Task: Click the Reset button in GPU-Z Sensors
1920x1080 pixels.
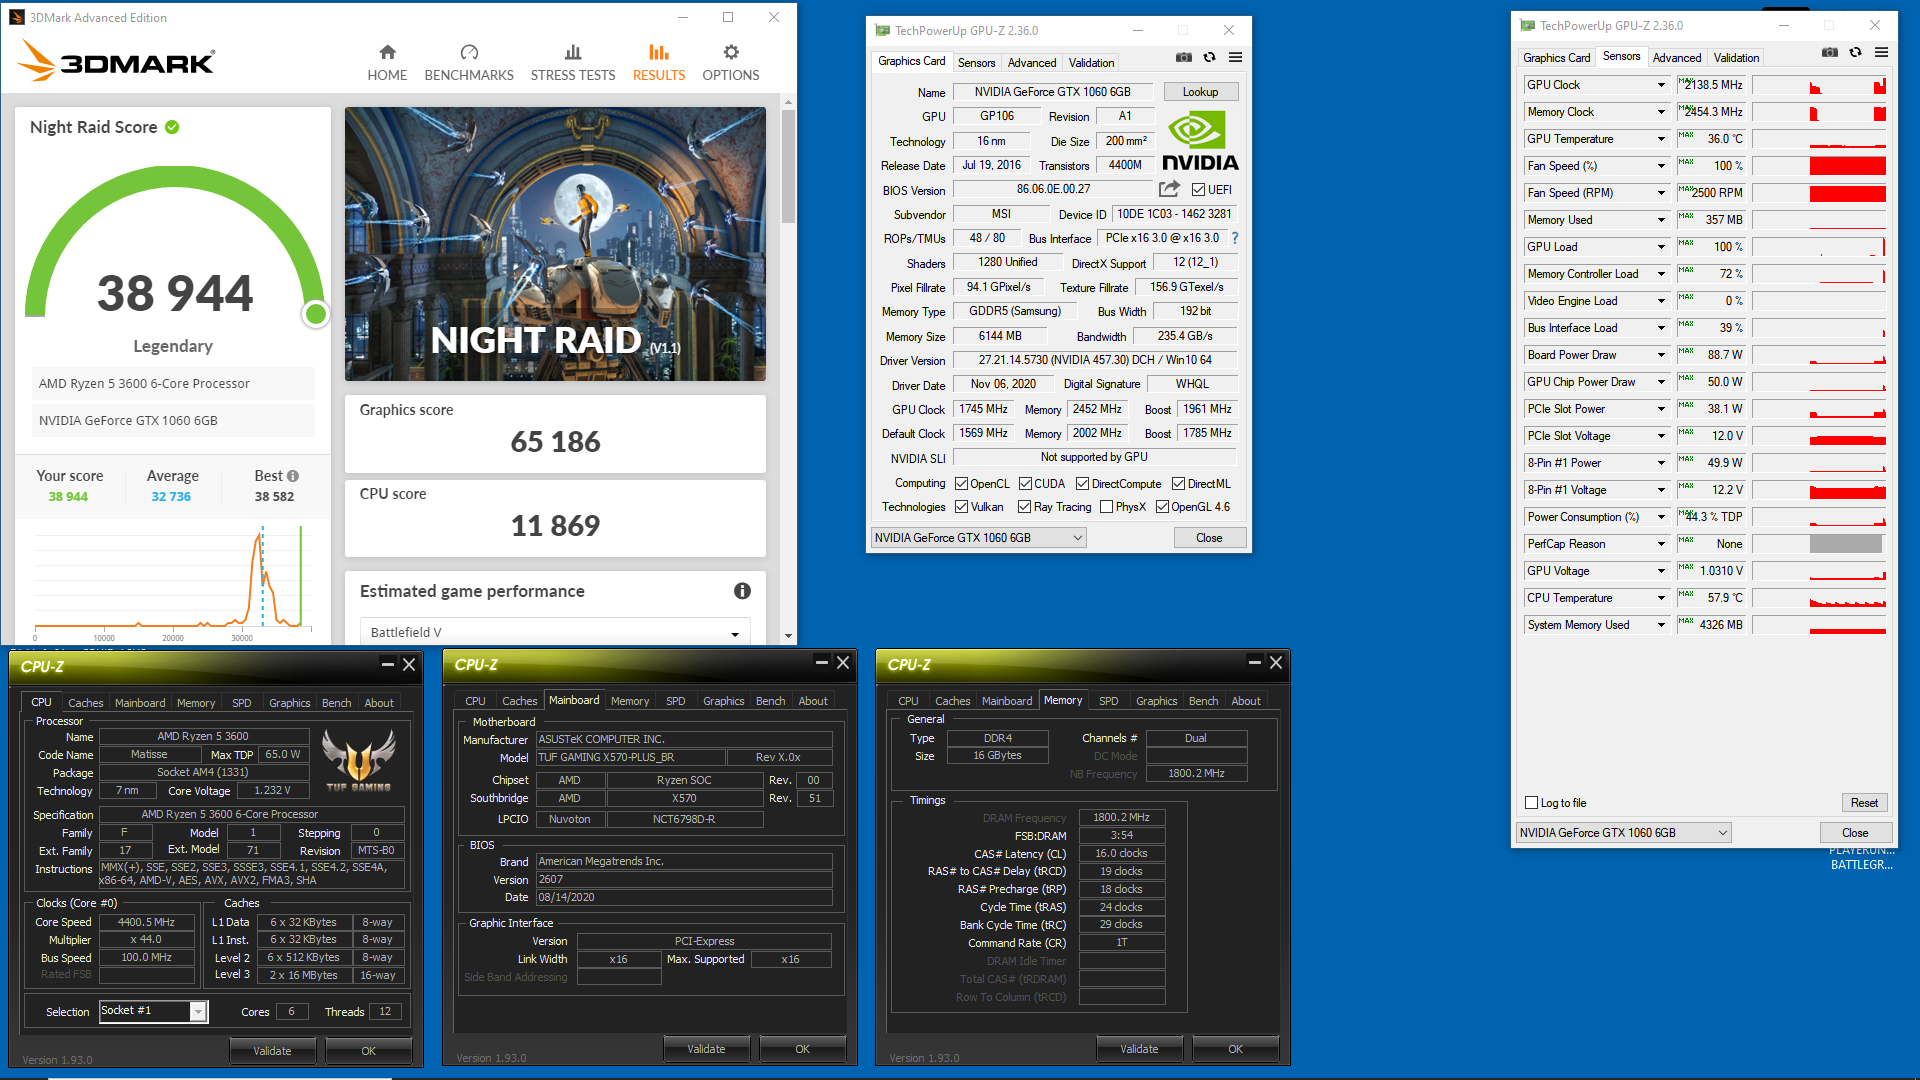Action: point(1864,803)
